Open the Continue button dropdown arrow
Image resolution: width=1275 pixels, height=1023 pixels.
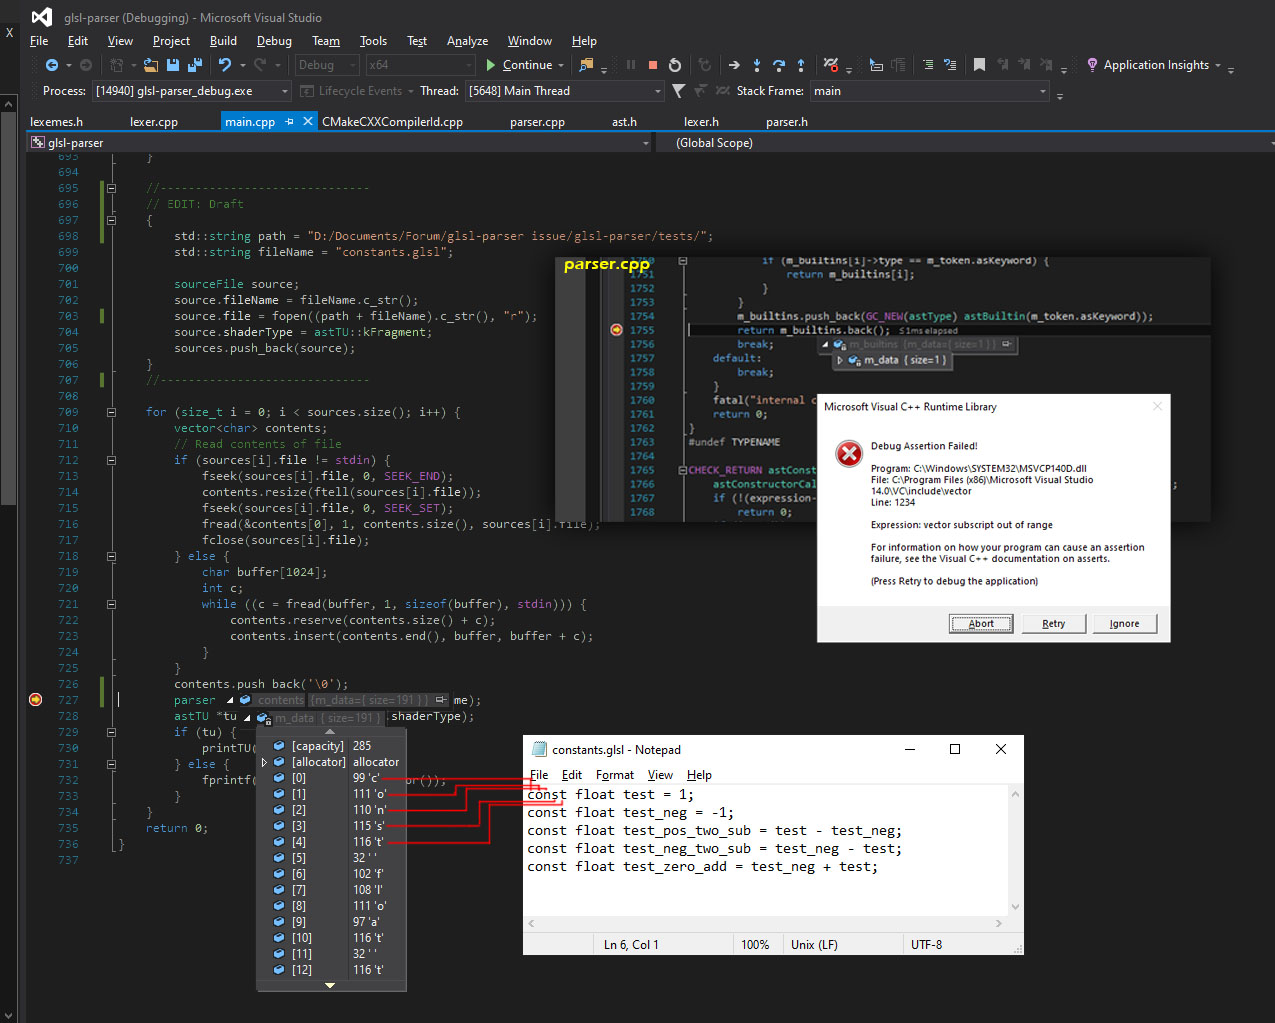[x=561, y=65]
